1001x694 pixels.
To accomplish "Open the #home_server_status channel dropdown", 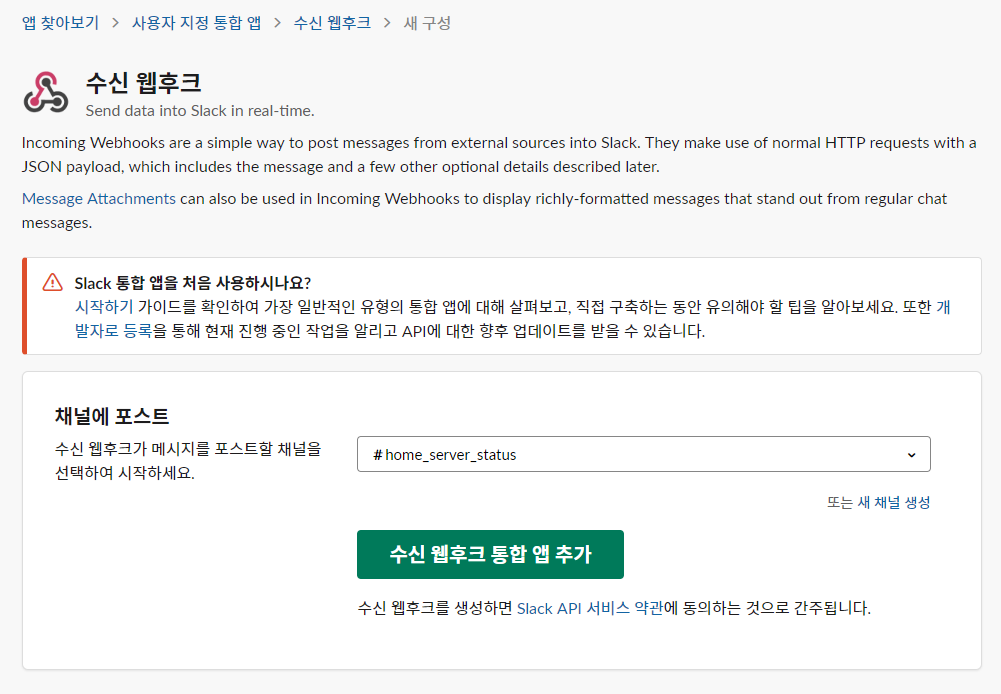I will pos(644,454).
